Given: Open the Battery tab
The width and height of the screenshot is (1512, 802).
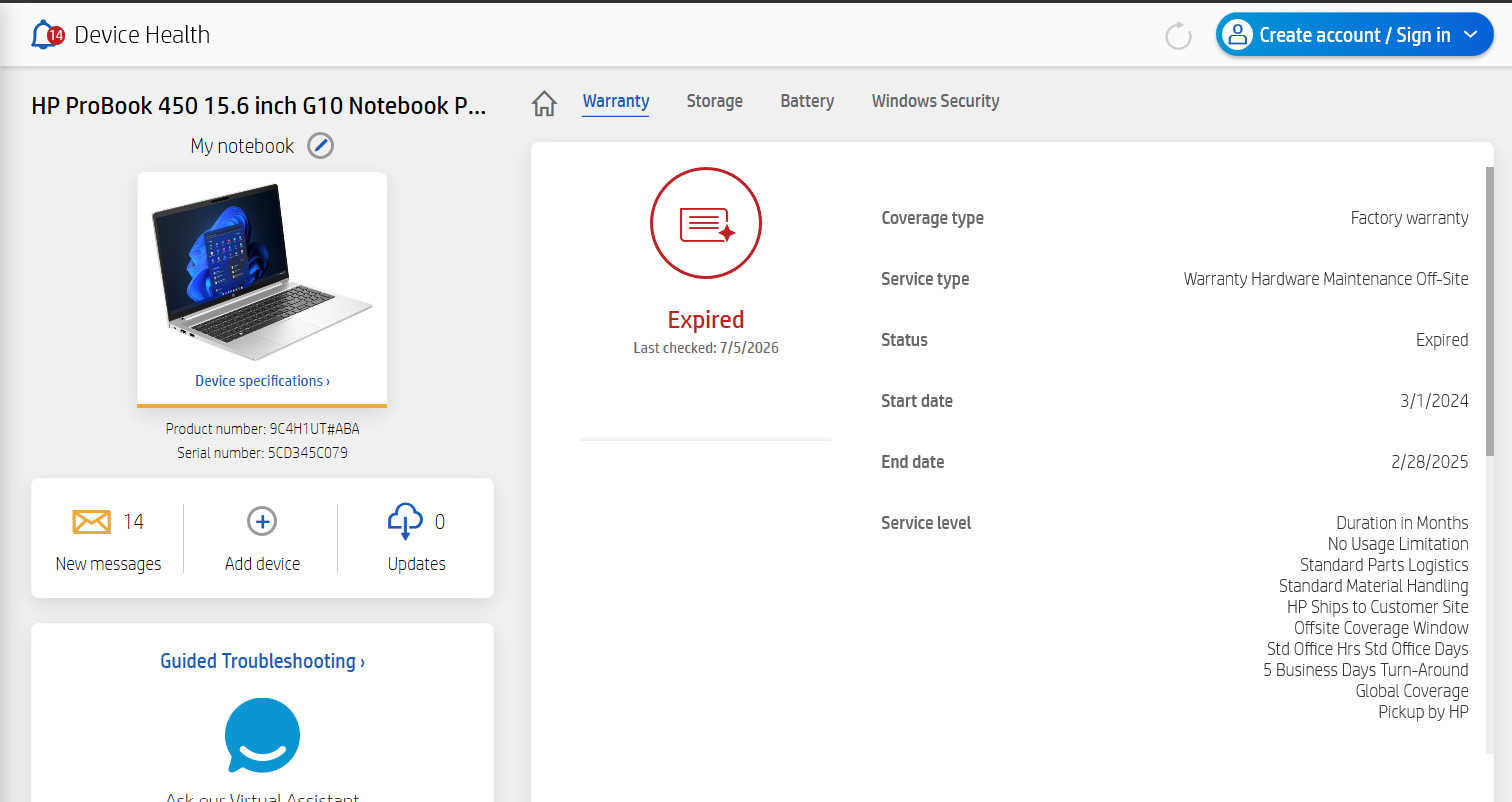Looking at the screenshot, I should click(x=807, y=101).
